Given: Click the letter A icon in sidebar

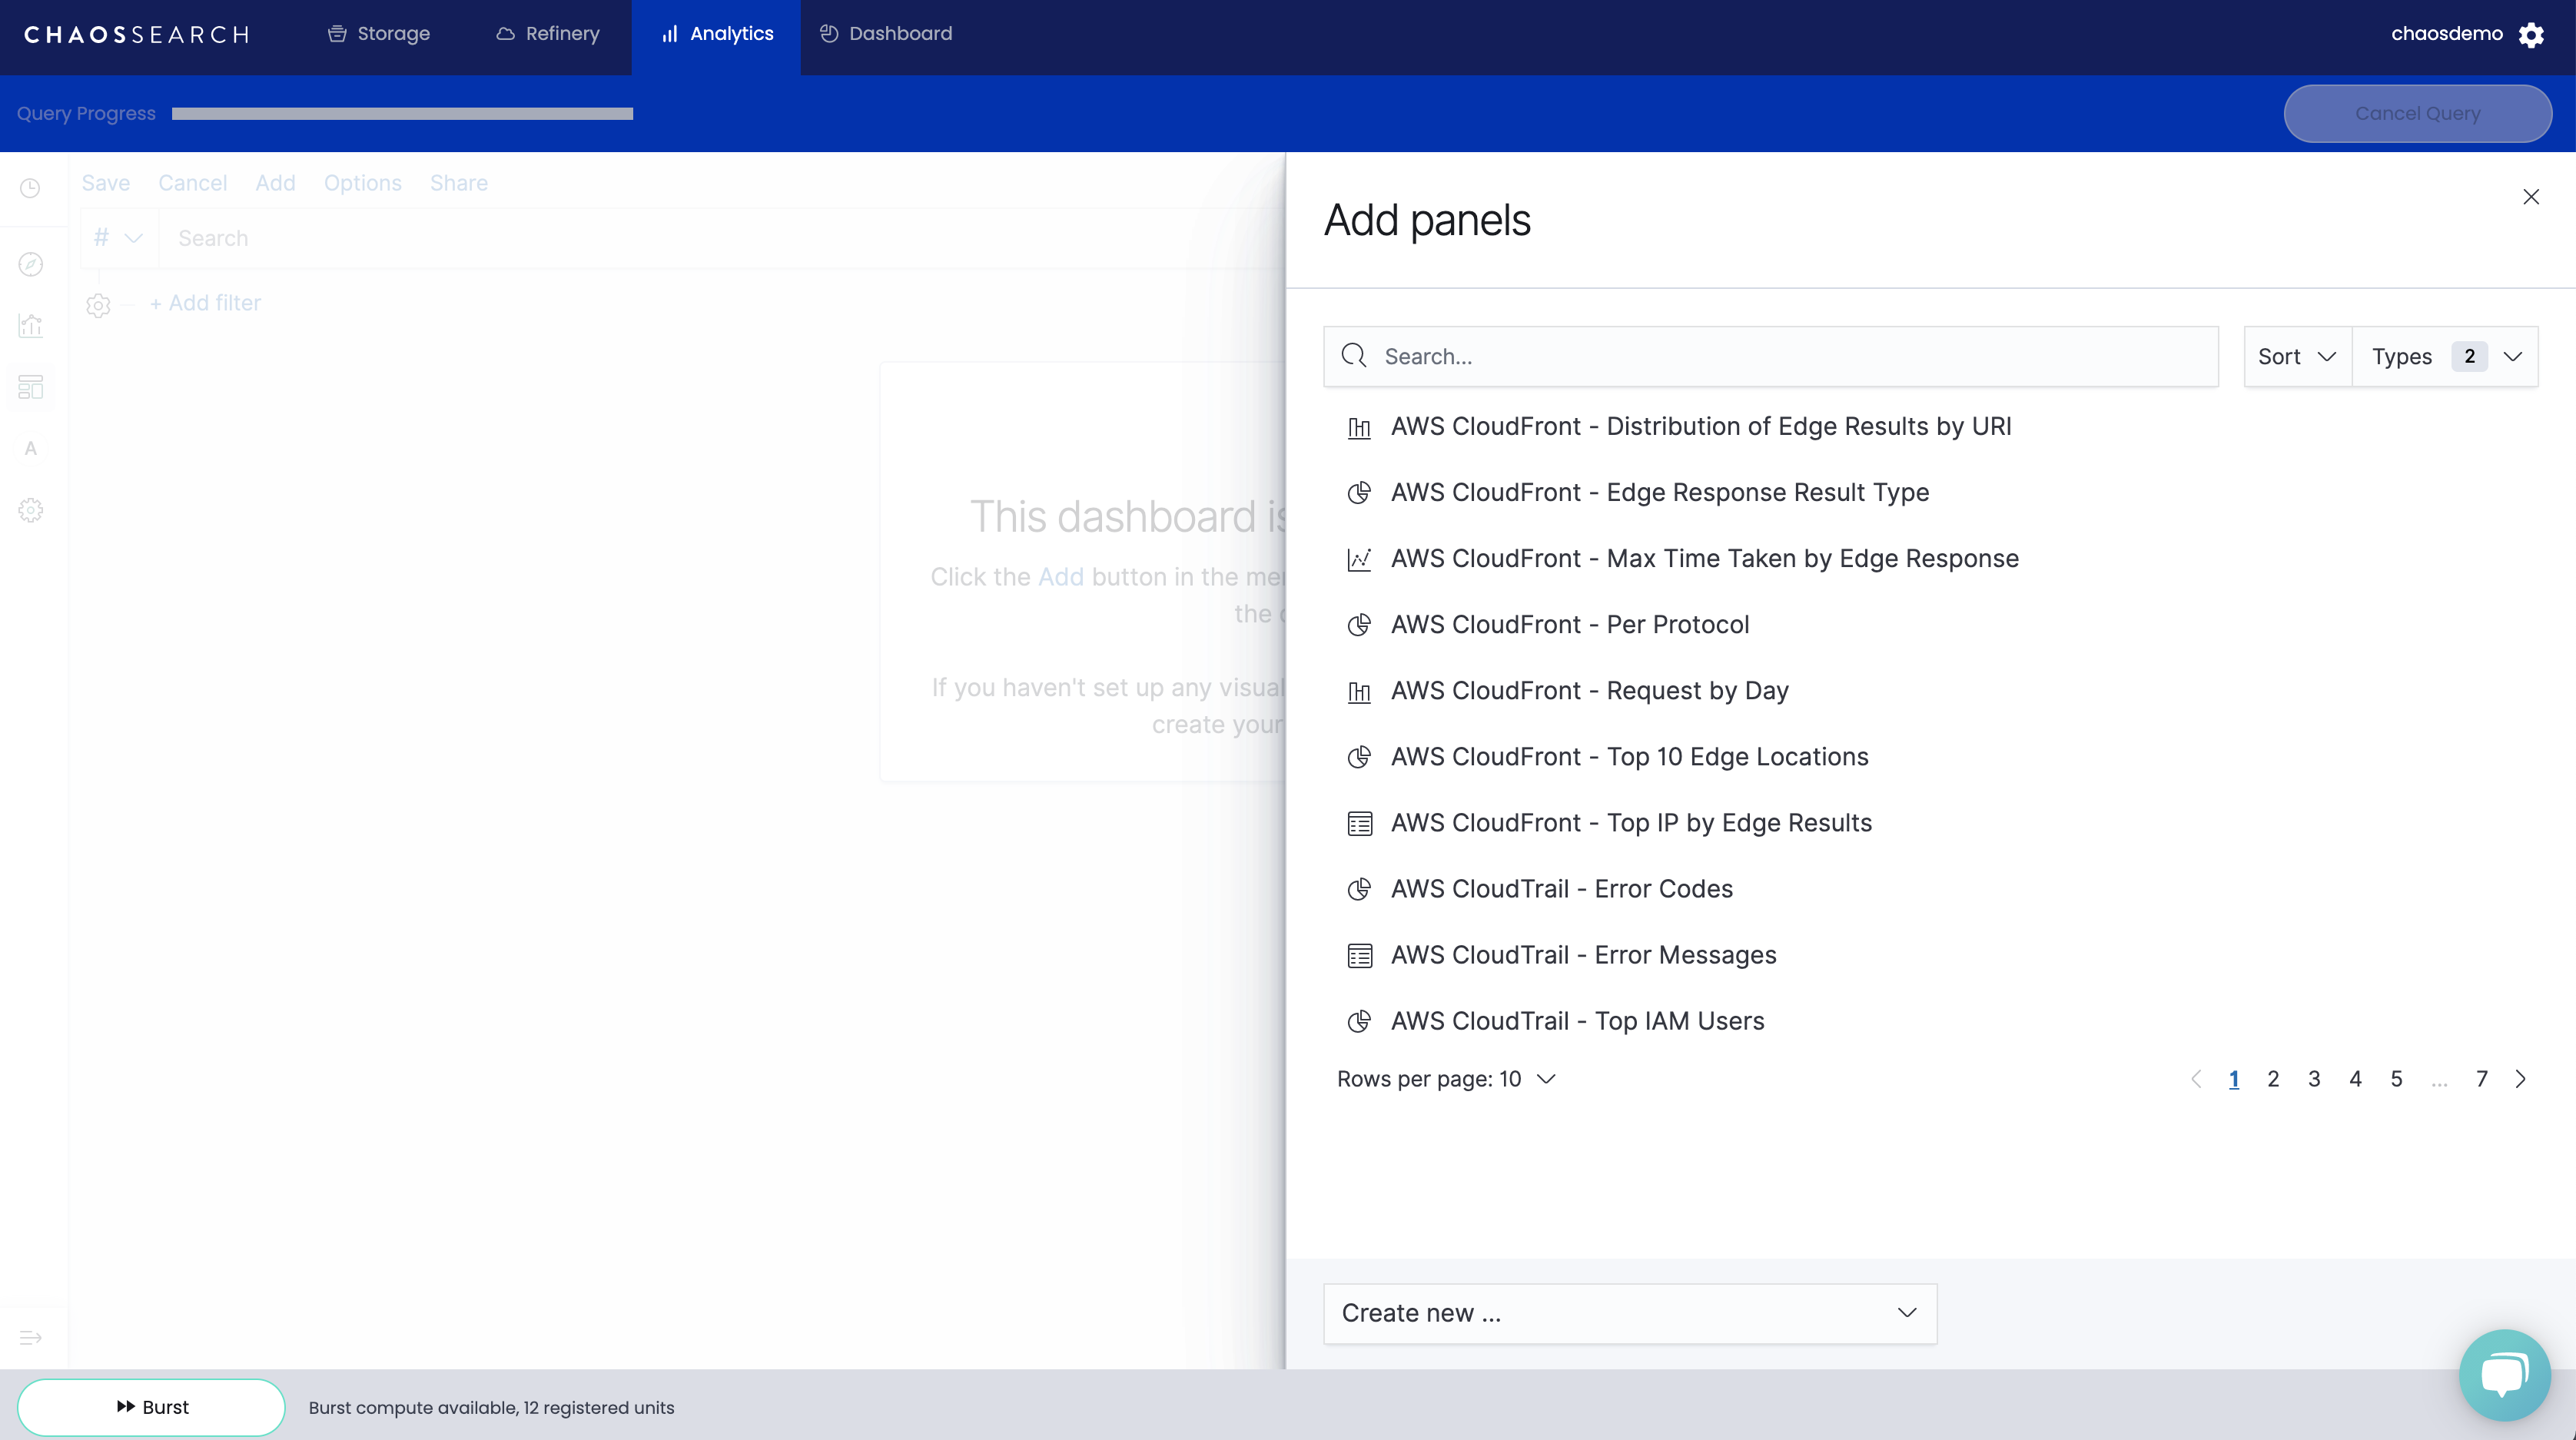Looking at the screenshot, I should tap(31, 448).
